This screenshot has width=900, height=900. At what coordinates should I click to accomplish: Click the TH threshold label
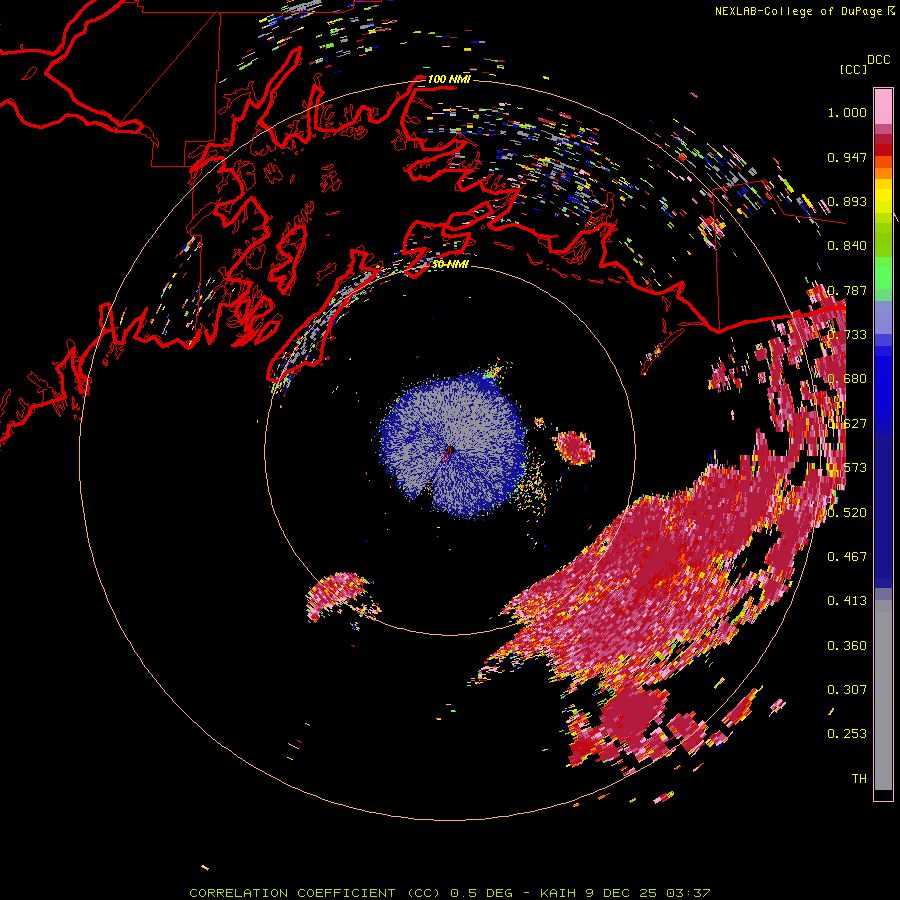(x=859, y=779)
